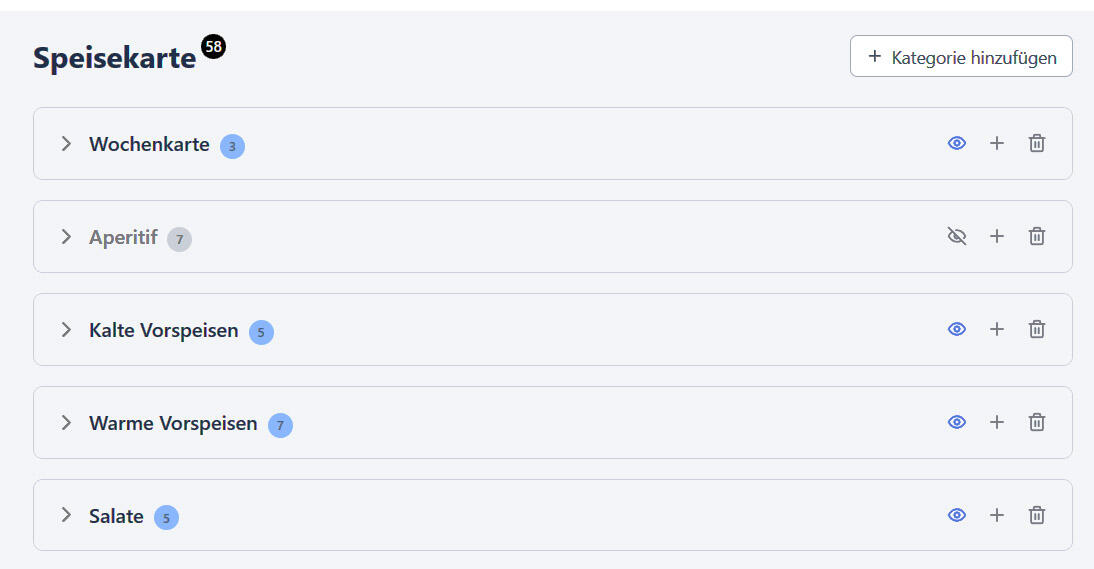This screenshot has width=1094, height=569.
Task: Hide the Wochenkarte category
Action: 957,144
